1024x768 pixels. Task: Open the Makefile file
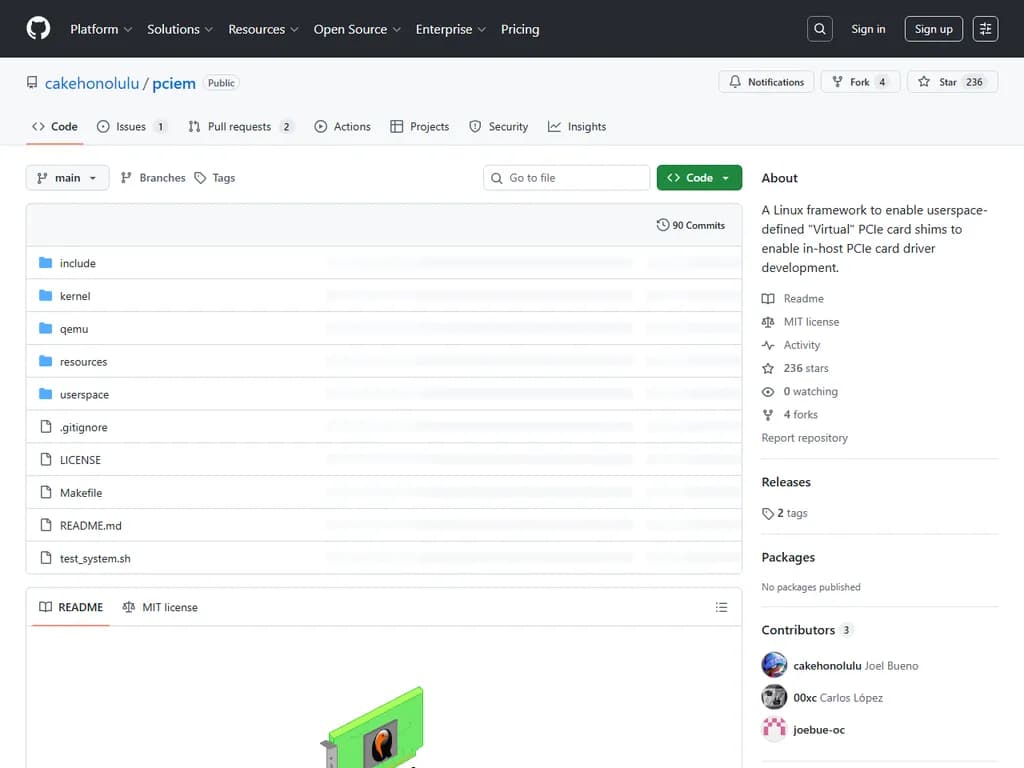[x=81, y=493]
